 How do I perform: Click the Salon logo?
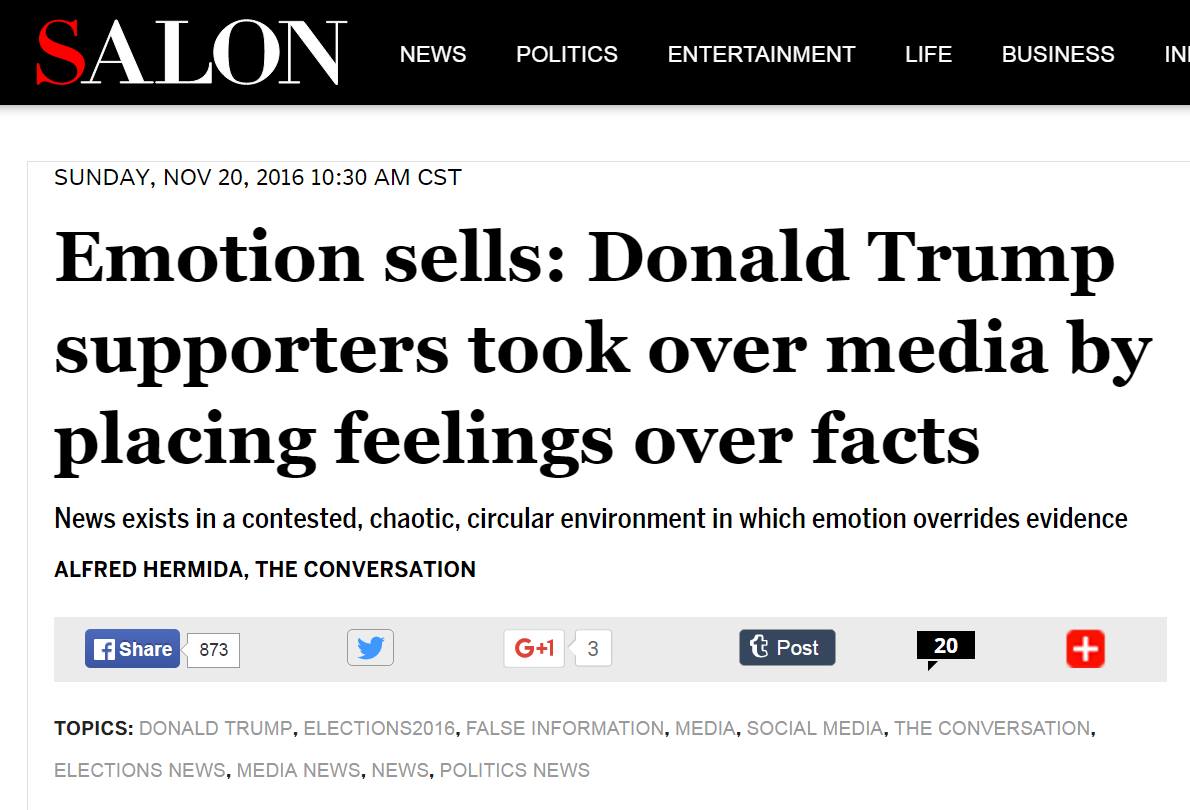(190, 52)
